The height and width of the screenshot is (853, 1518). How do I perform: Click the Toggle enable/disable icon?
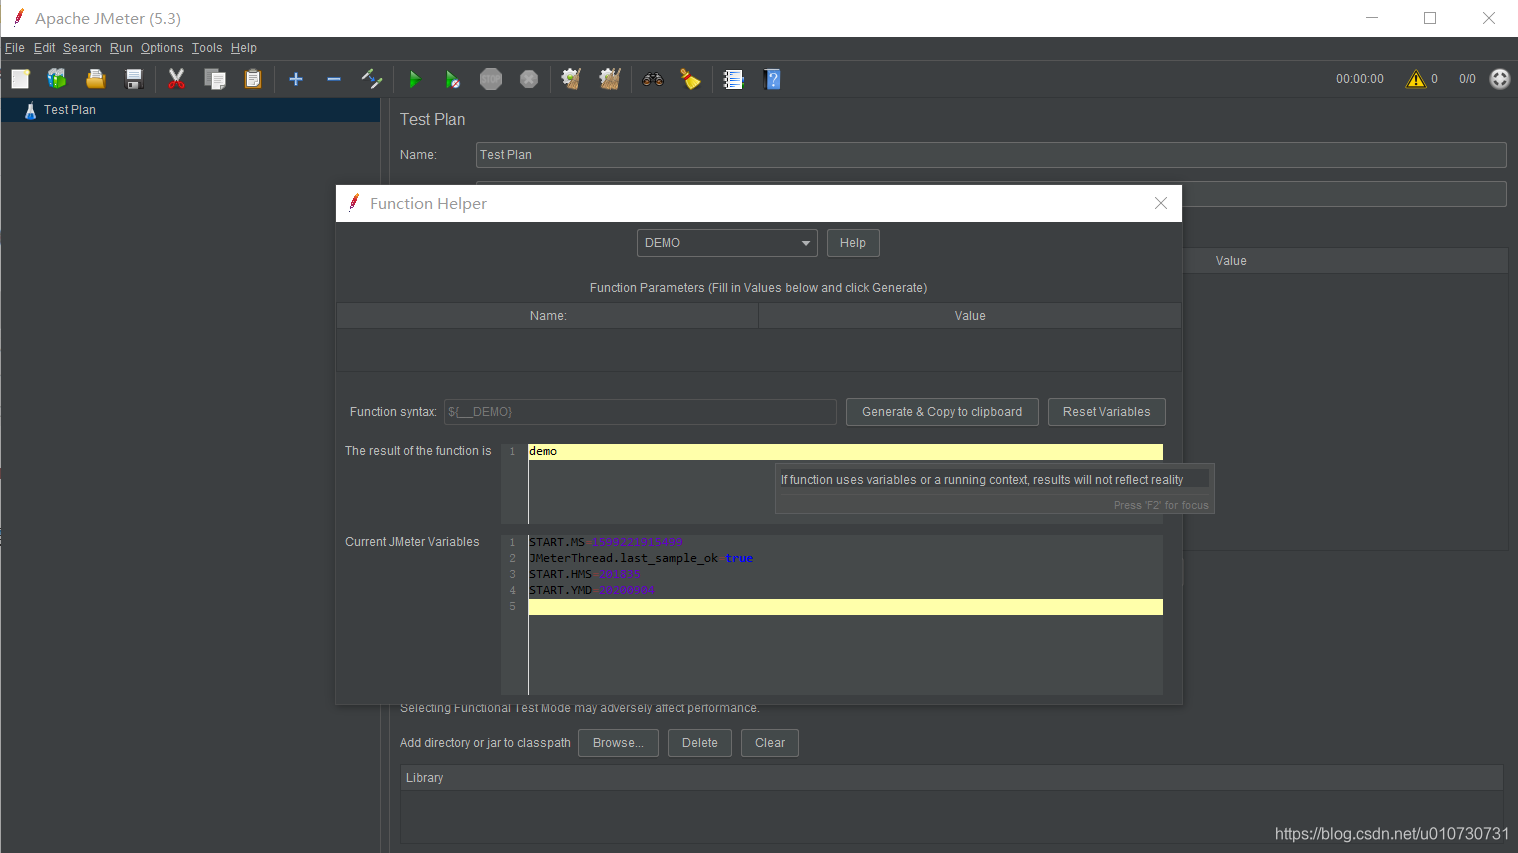pos(372,79)
